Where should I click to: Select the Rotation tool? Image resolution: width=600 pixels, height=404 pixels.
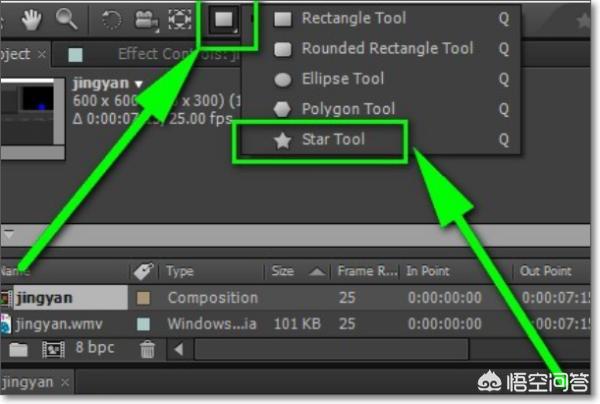(112, 18)
